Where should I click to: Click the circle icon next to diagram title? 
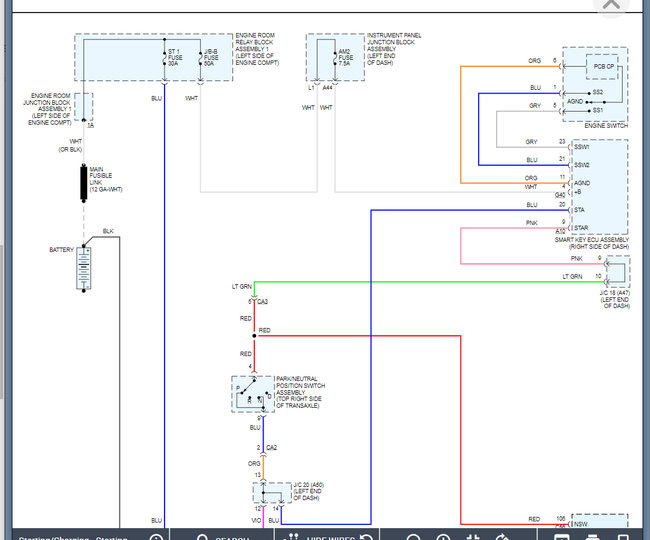coord(156,535)
